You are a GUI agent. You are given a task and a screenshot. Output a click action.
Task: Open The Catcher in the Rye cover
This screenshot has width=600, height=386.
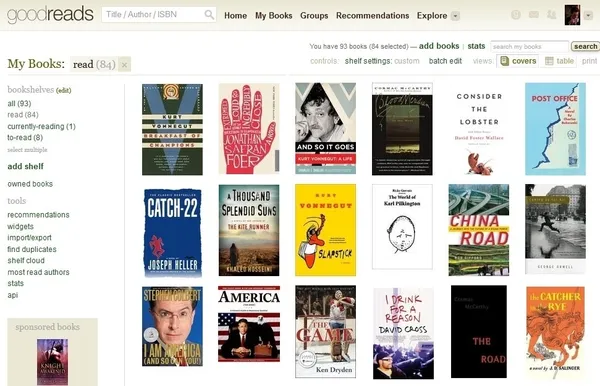click(555, 333)
